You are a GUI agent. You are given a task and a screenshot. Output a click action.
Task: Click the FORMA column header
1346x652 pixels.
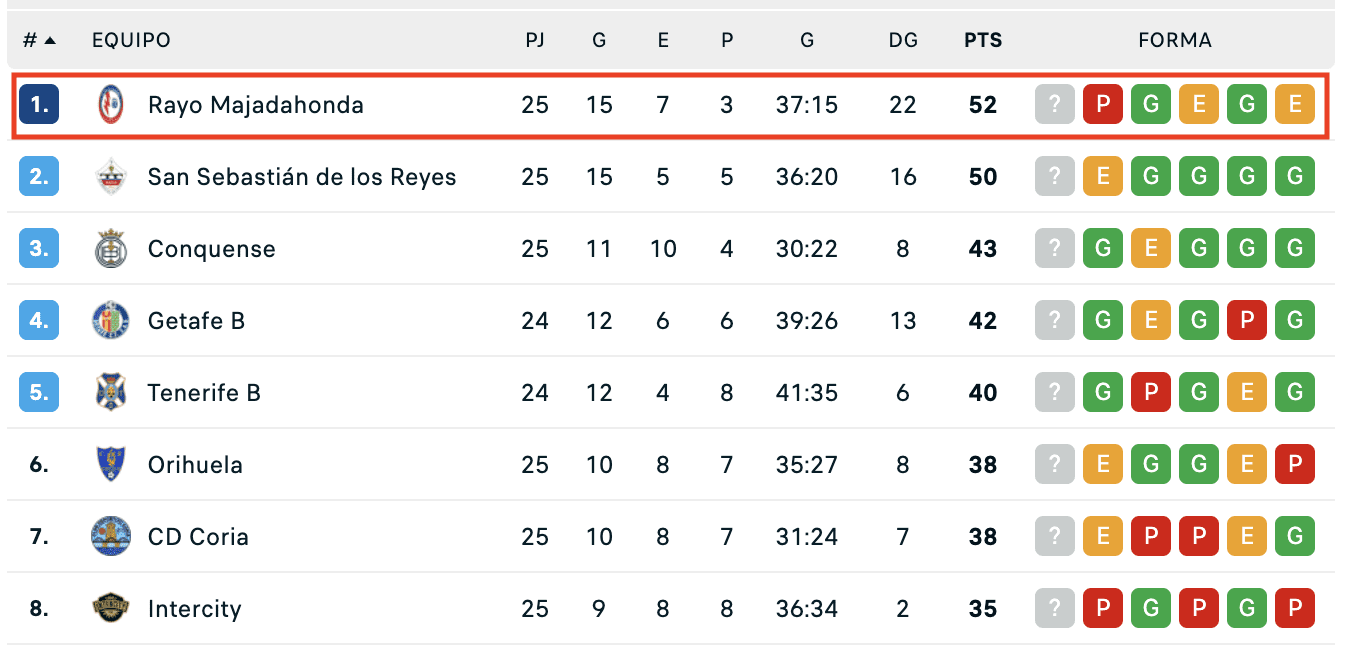click(x=1175, y=41)
